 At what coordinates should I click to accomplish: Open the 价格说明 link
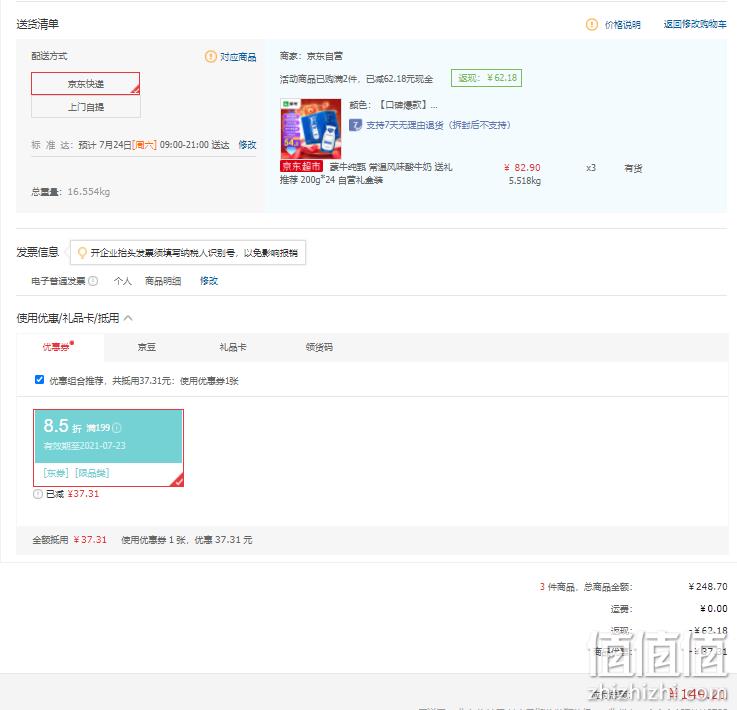click(x=622, y=25)
